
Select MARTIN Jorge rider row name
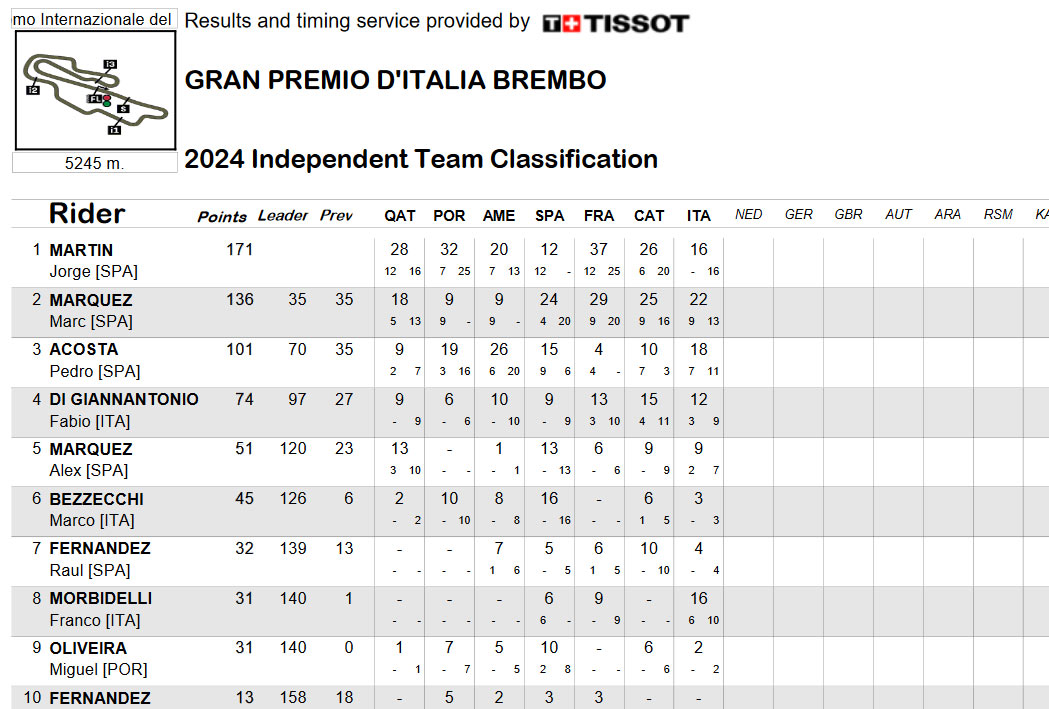94,261
